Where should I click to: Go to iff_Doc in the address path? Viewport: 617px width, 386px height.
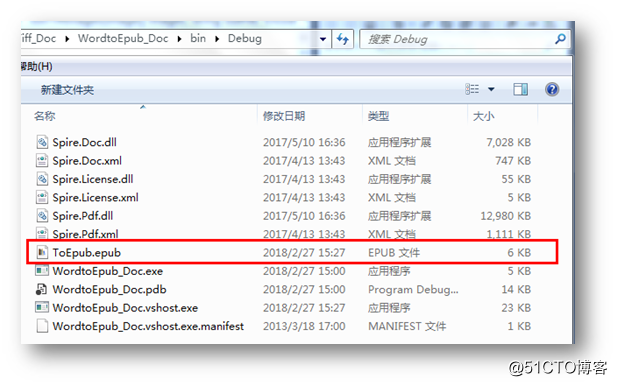point(39,39)
